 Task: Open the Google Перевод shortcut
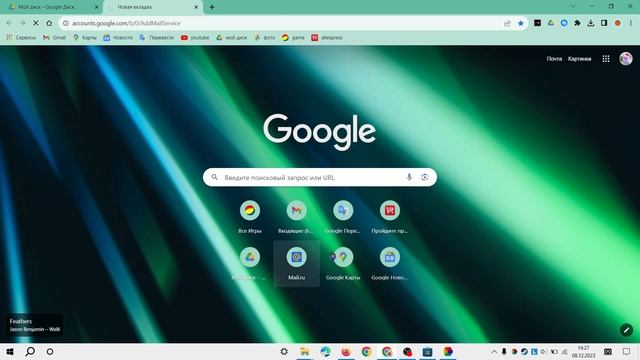[x=343, y=217]
